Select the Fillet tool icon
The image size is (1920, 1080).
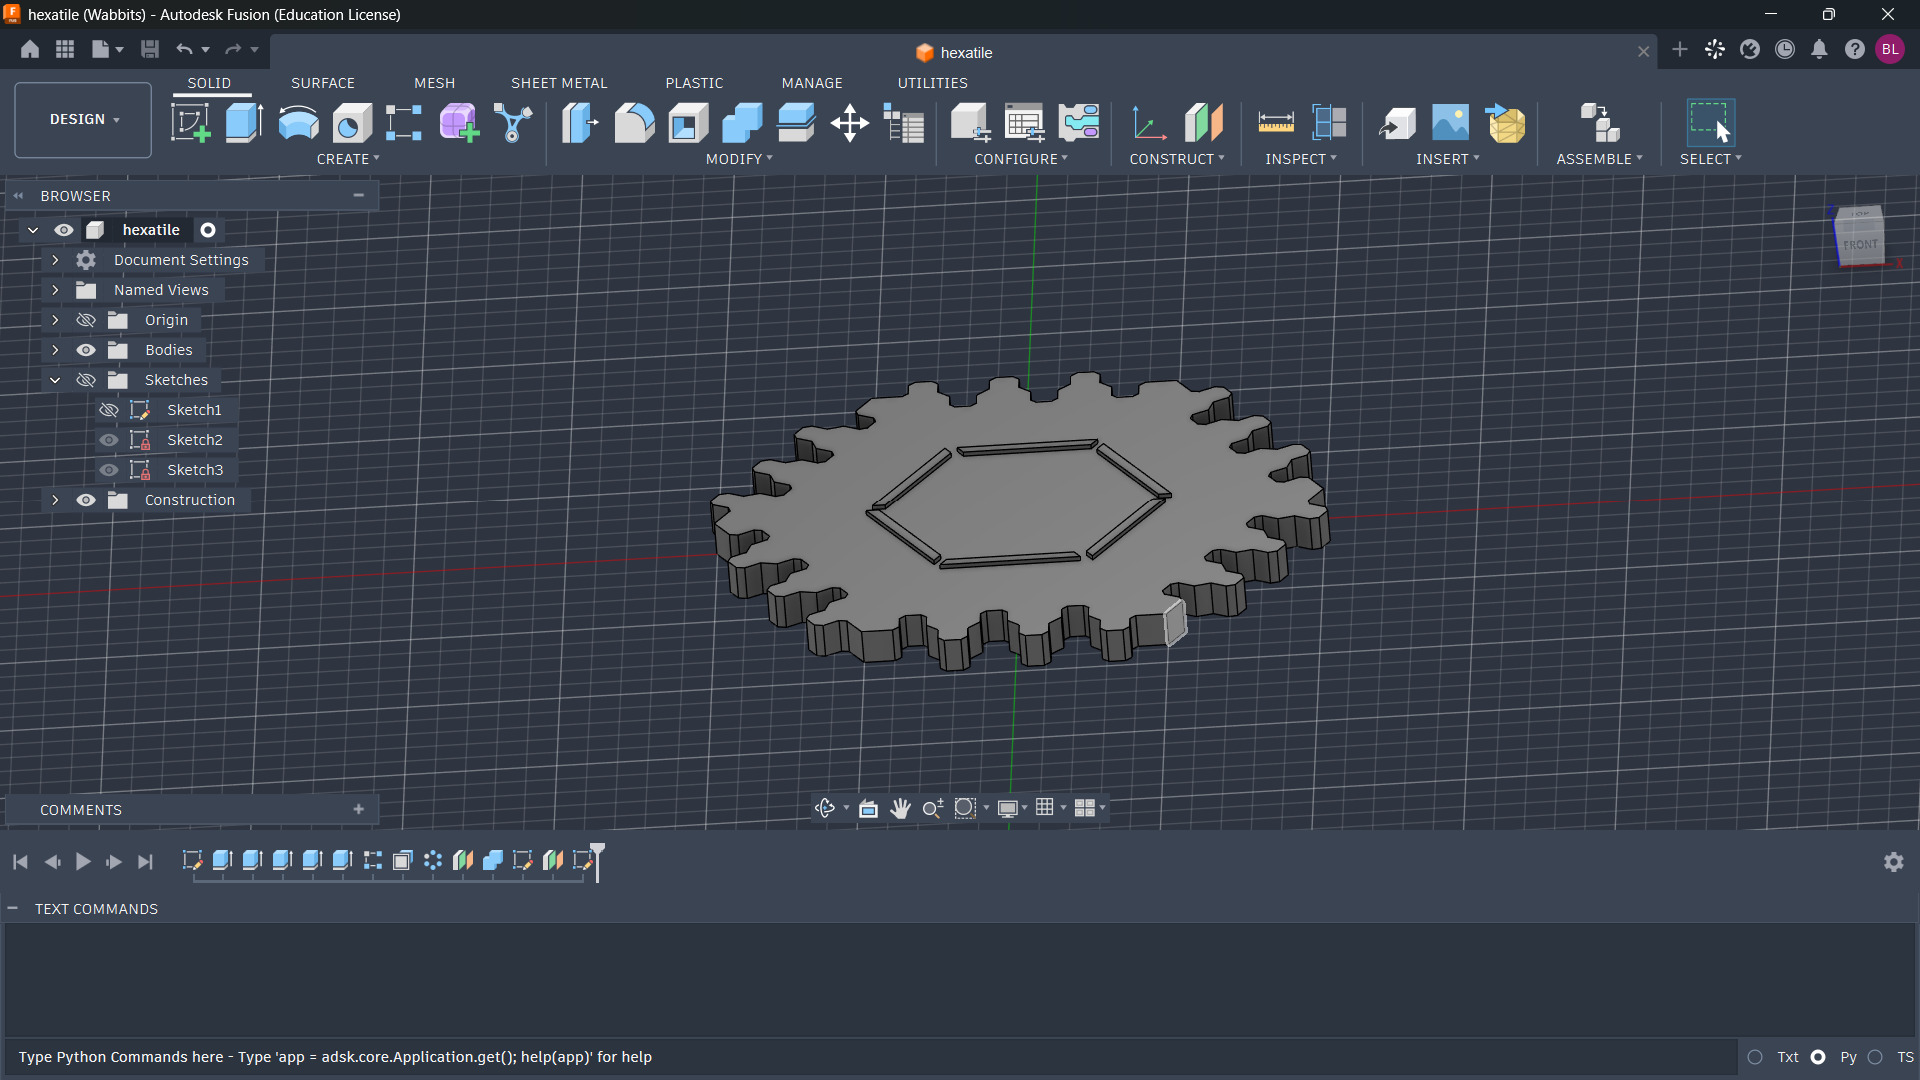tap(634, 123)
